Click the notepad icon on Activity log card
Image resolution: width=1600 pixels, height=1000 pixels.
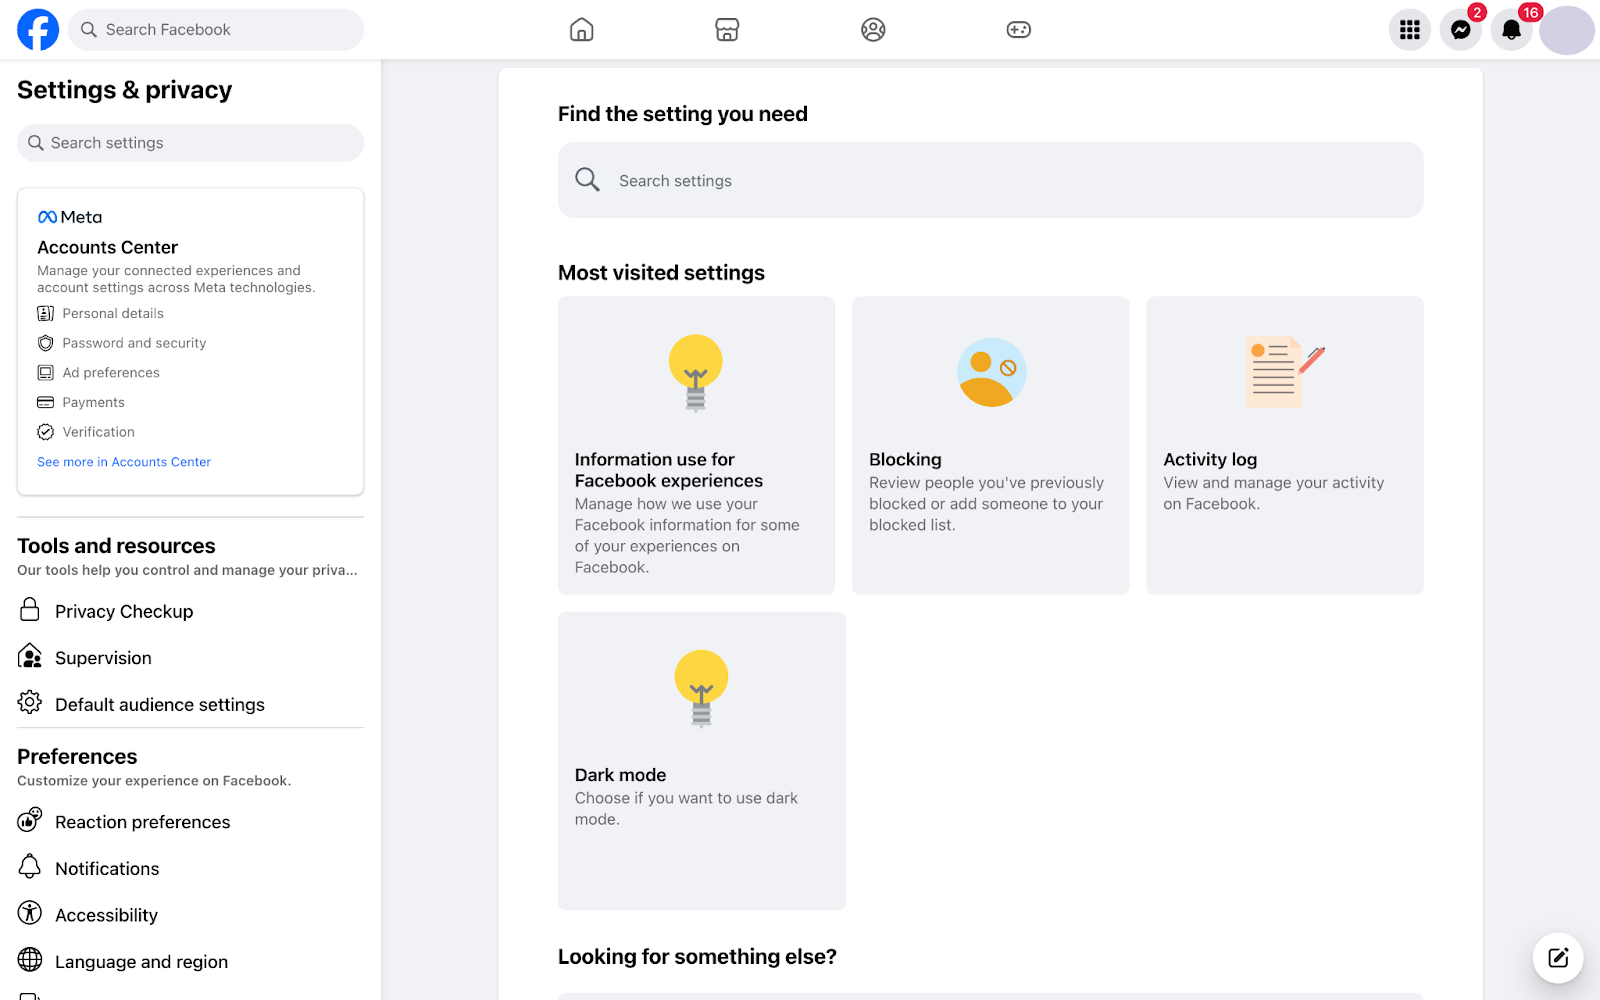tap(1285, 372)
